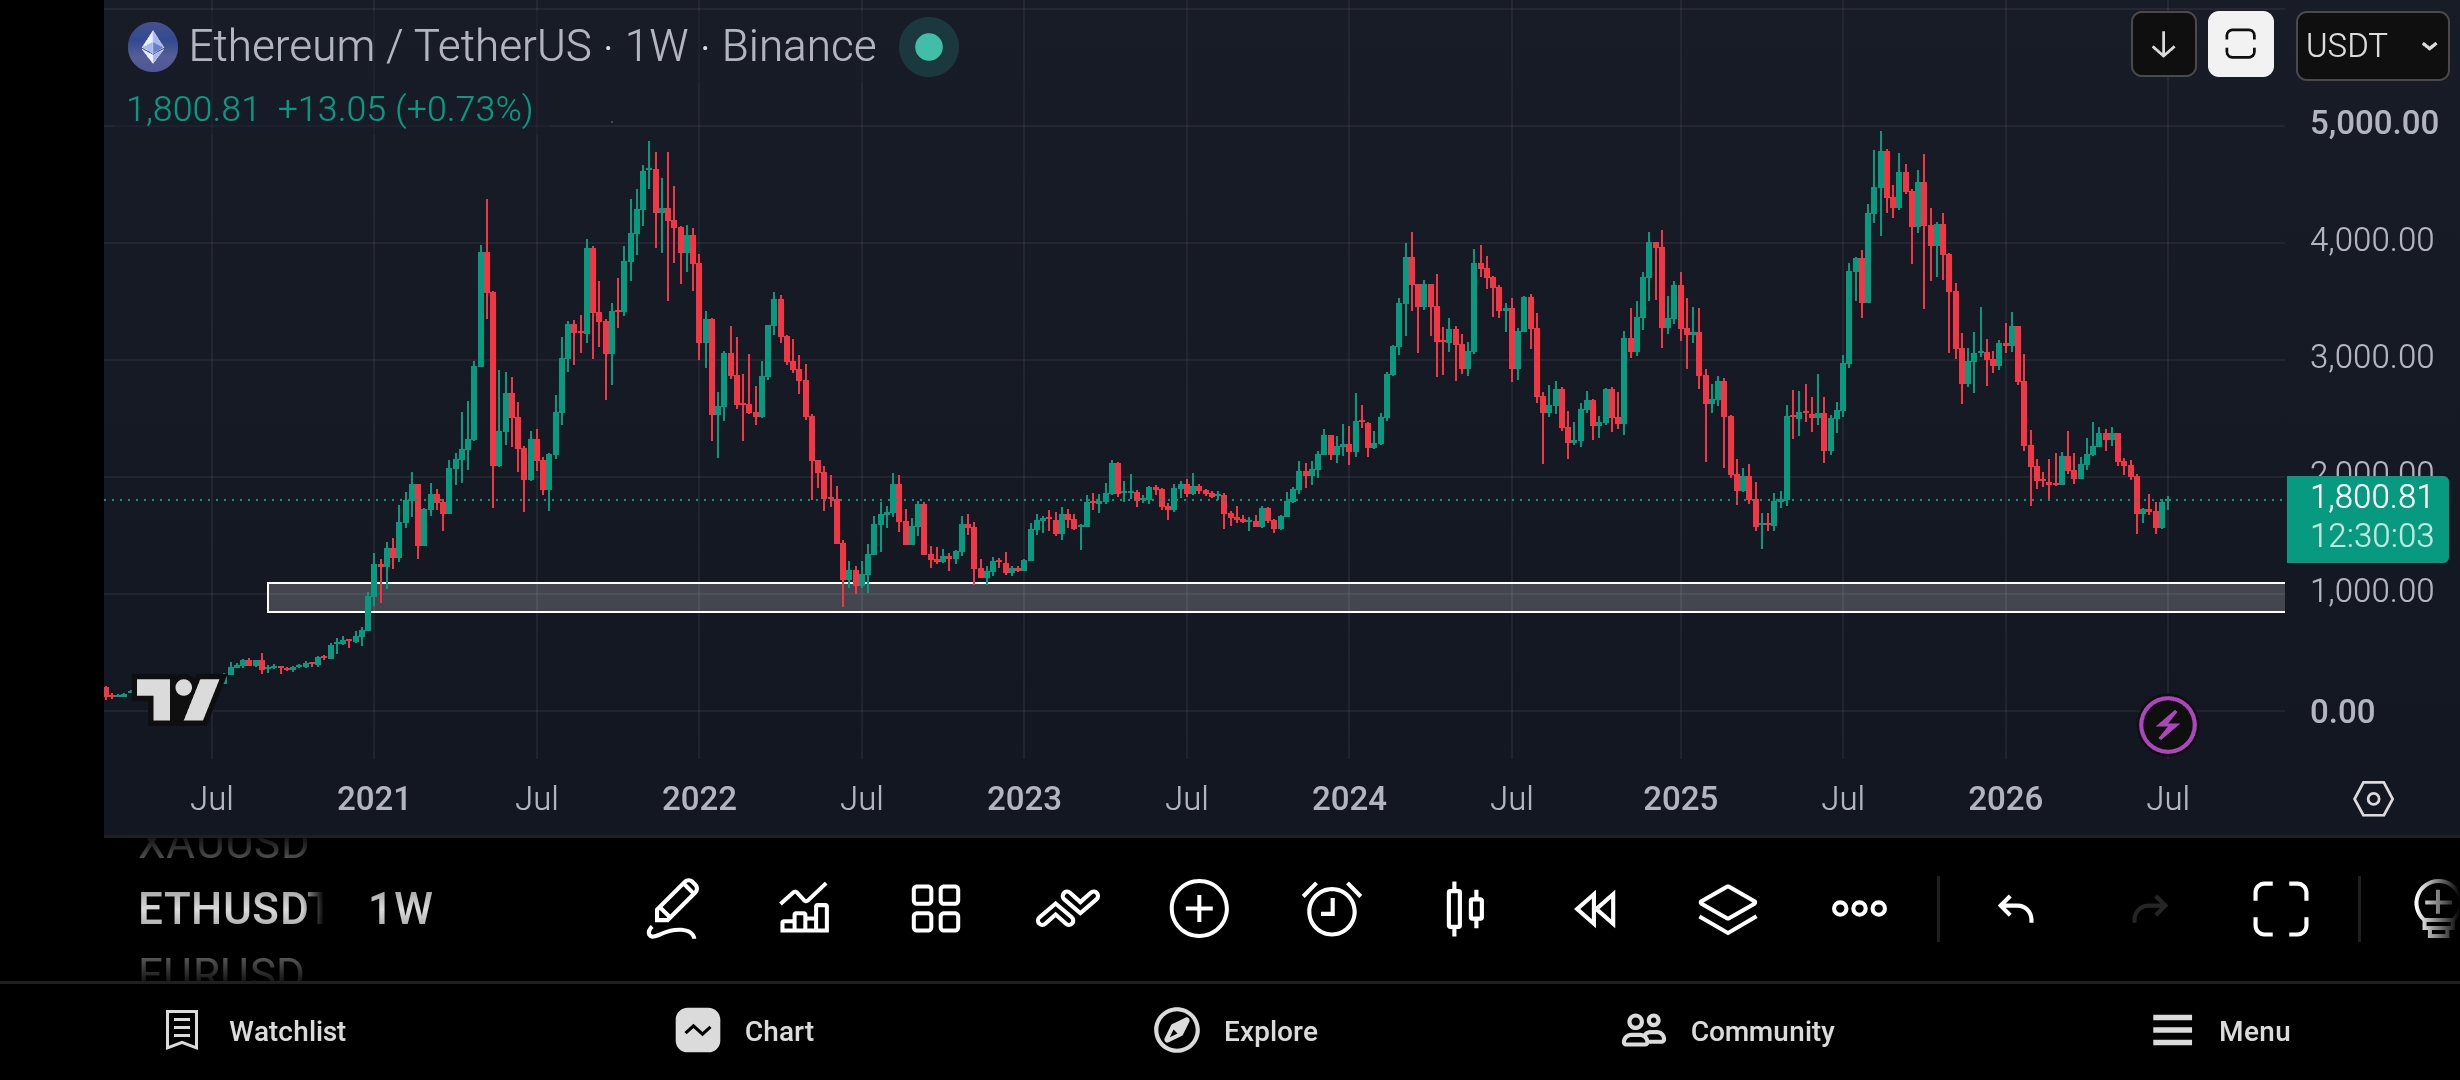The image size is (2460, 1080).
Task: Undo the last action arrow
Action: [x=2016, y=909]
